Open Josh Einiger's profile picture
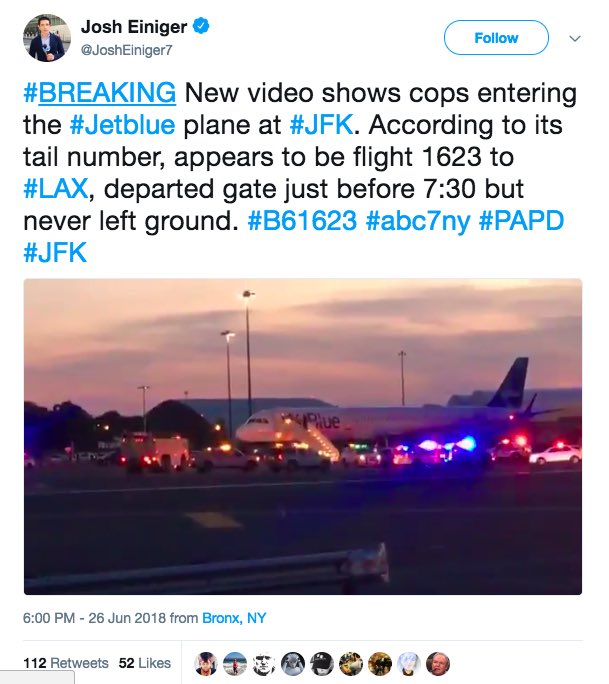This screenshot has width=609, height=684. pyautogui.click(x=47, y=38)
